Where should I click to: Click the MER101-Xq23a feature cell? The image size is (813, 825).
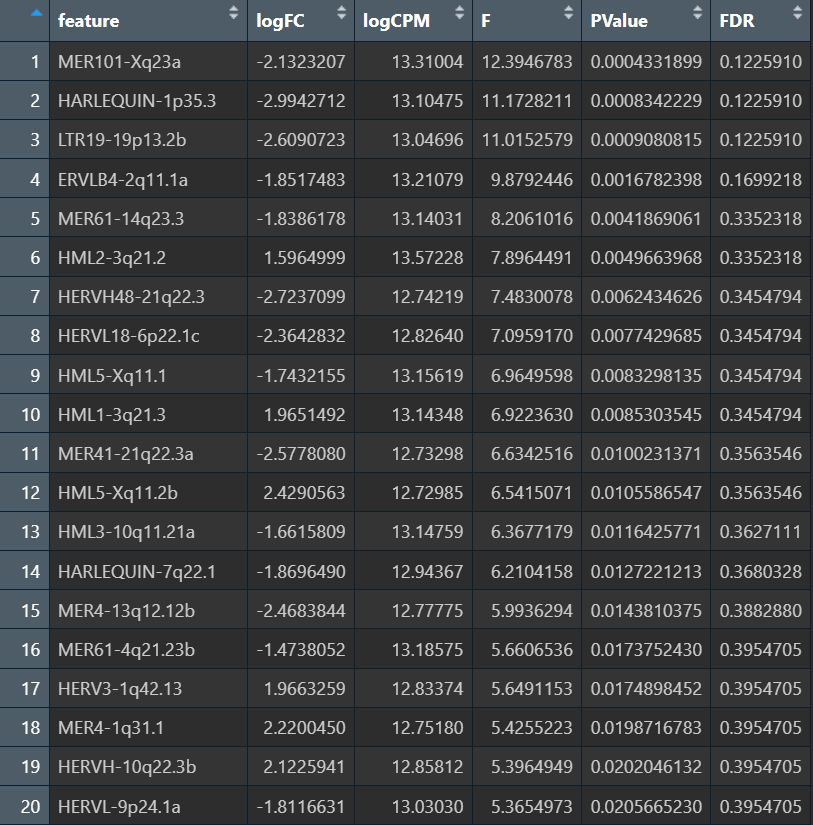[x=119, y=62]
